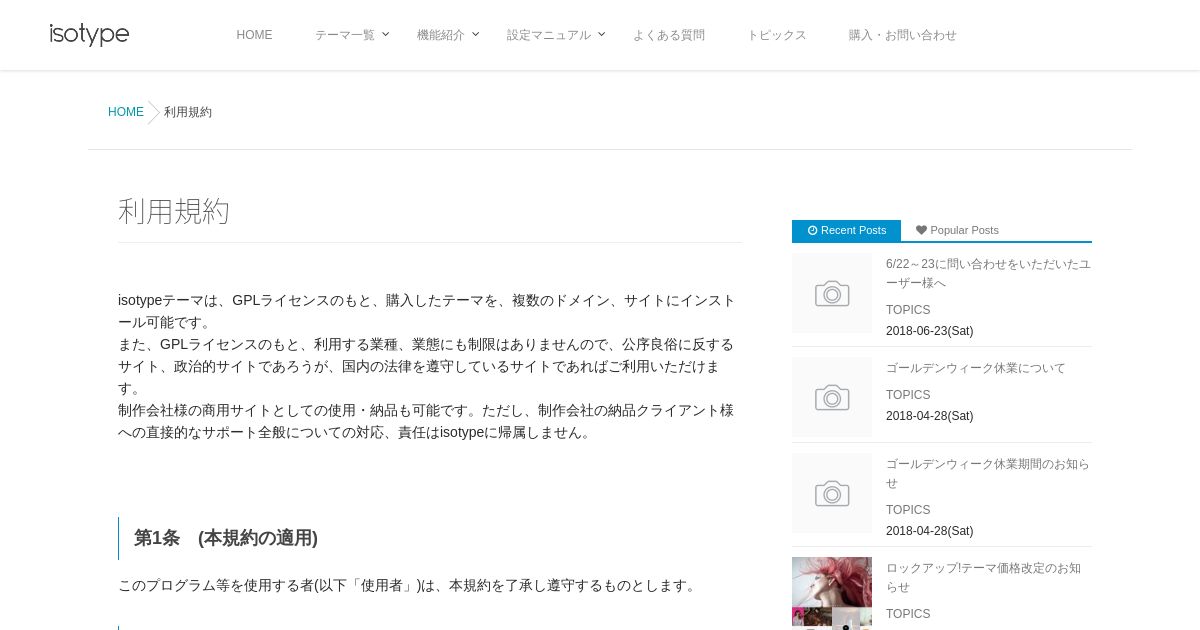
Task: Open the 機能紹介 menu
Action: [441, 35]
